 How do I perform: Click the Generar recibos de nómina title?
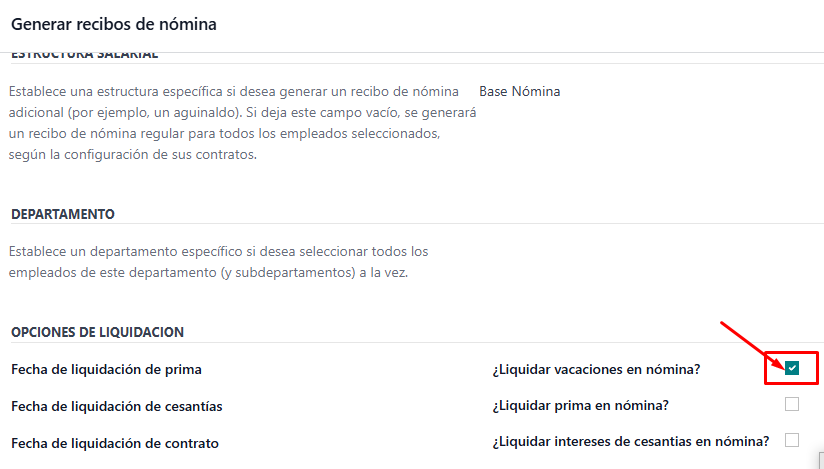point(114,24)
